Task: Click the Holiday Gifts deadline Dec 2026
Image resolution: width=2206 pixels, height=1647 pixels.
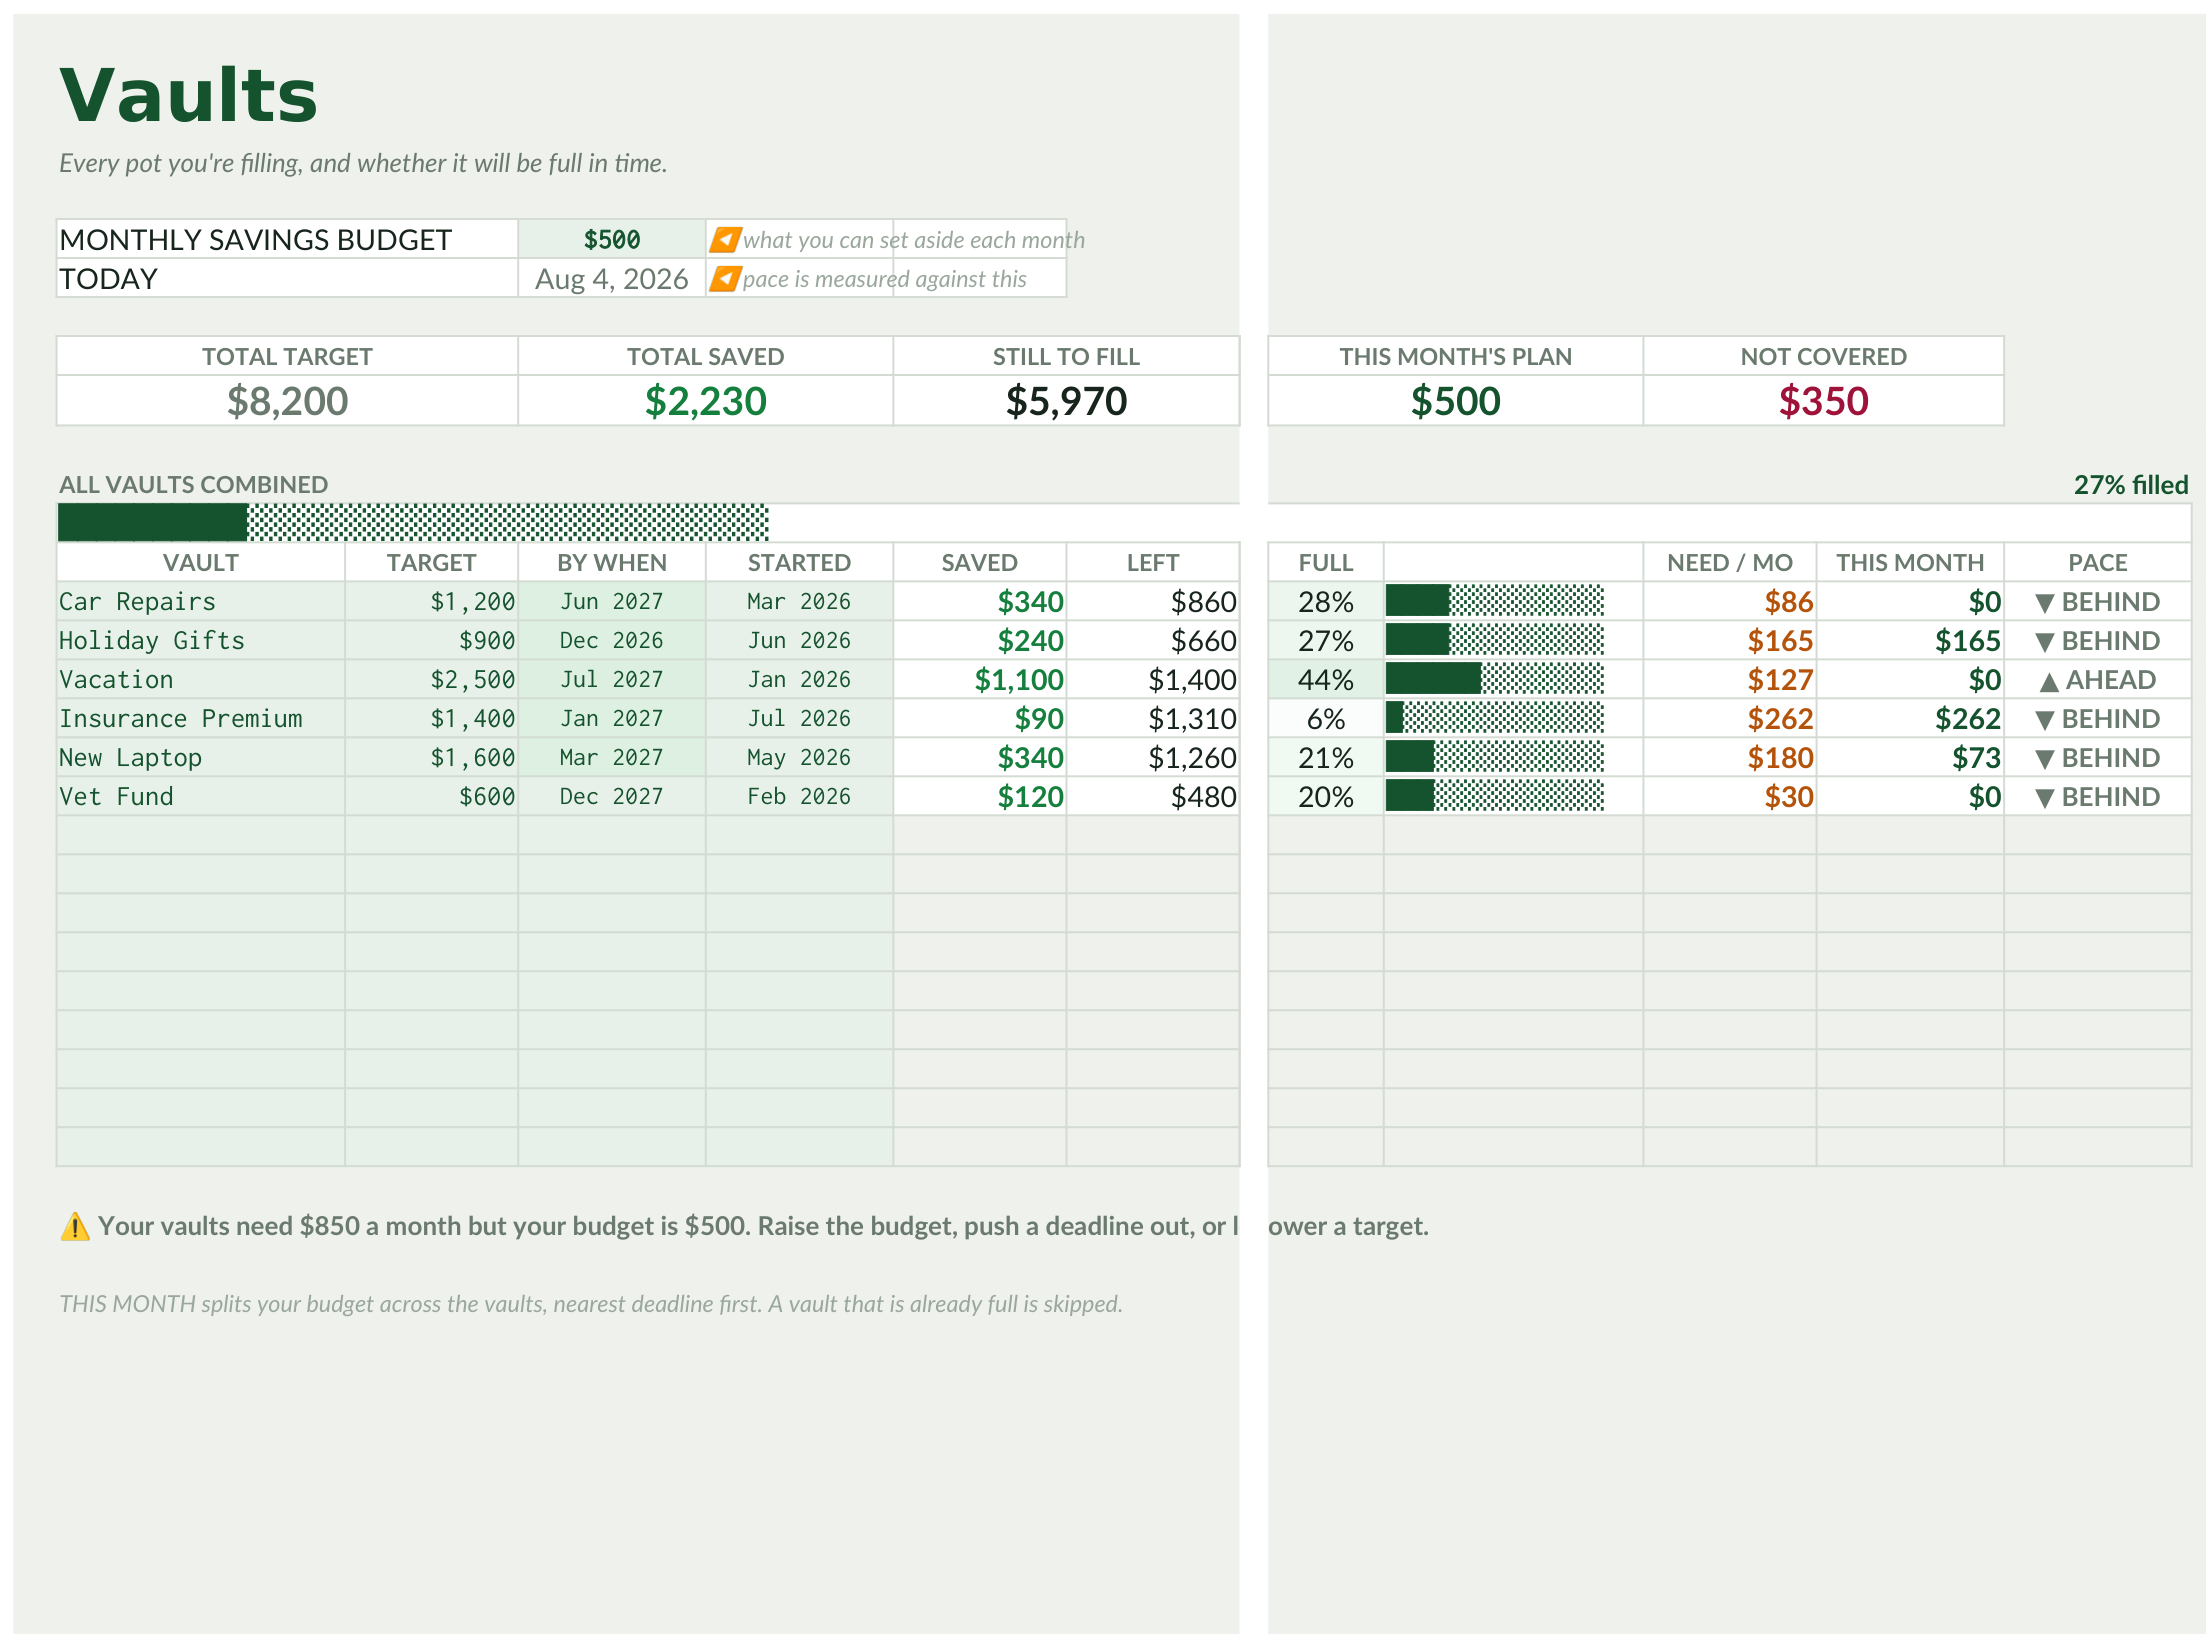Action: coord(611,640)
